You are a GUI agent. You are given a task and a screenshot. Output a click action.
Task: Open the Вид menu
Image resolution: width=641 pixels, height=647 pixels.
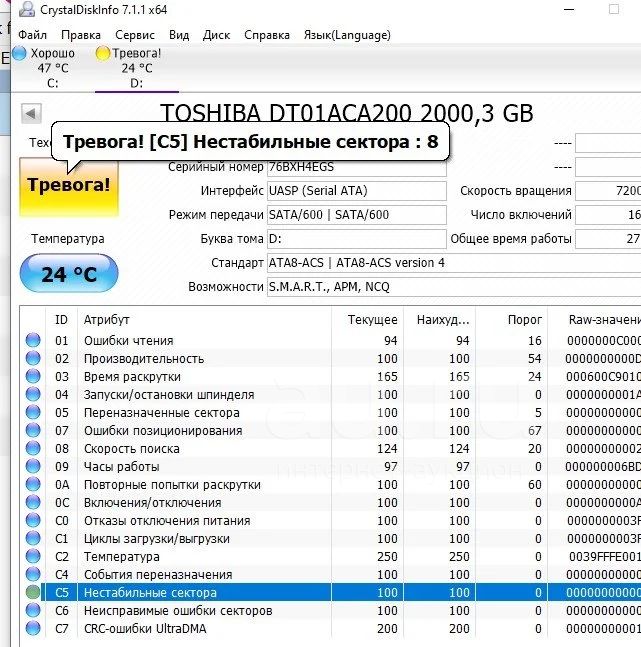pyautogui.click(x=179, y=35)
